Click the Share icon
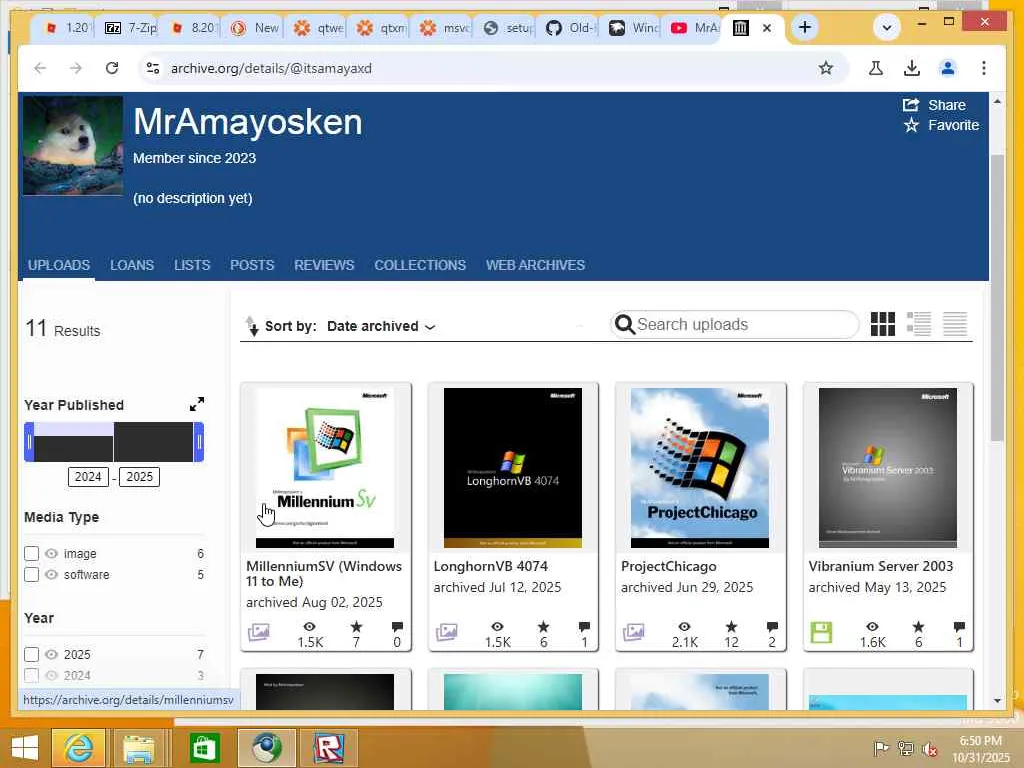 pyautogui.click(x=911, y=104)
